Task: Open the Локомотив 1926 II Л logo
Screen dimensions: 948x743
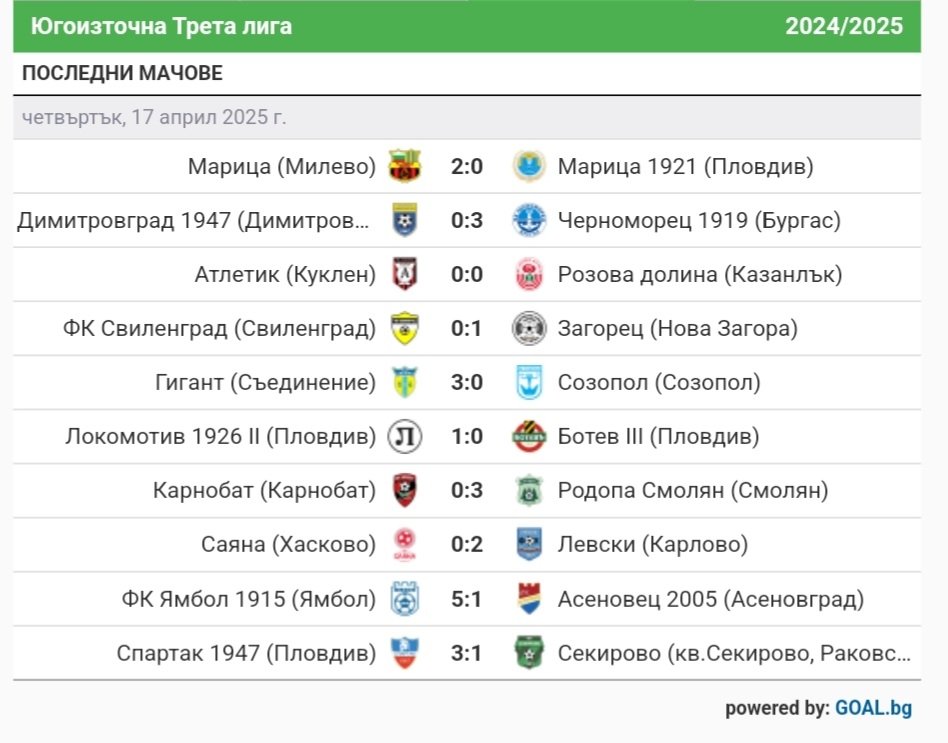Action: 404,436
